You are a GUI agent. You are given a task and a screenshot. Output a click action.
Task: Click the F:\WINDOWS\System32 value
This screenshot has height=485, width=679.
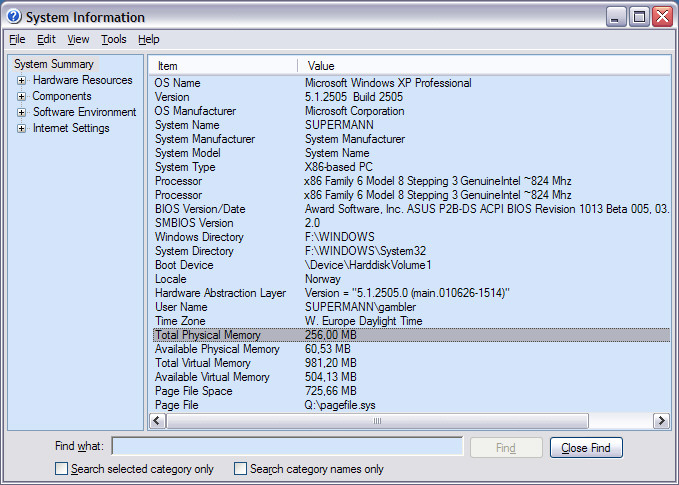[365, 251]
